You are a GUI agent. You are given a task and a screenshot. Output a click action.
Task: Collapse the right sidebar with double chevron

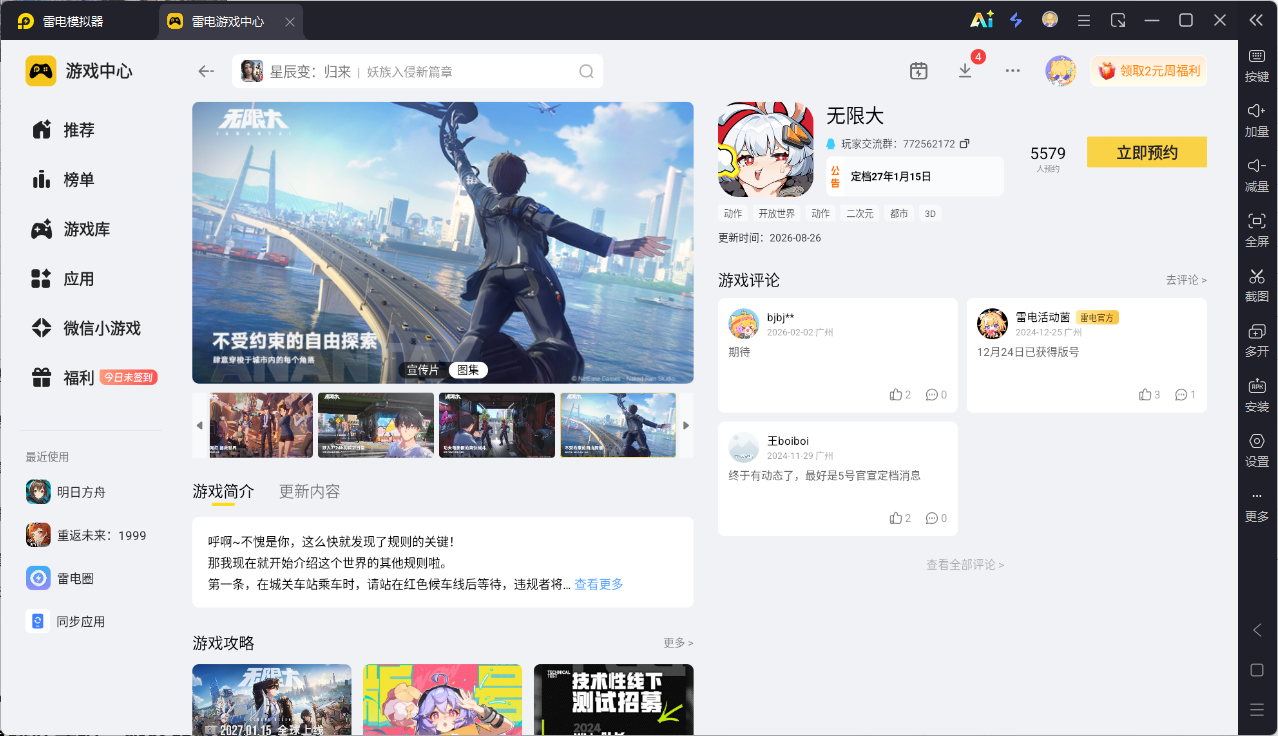1256,20
